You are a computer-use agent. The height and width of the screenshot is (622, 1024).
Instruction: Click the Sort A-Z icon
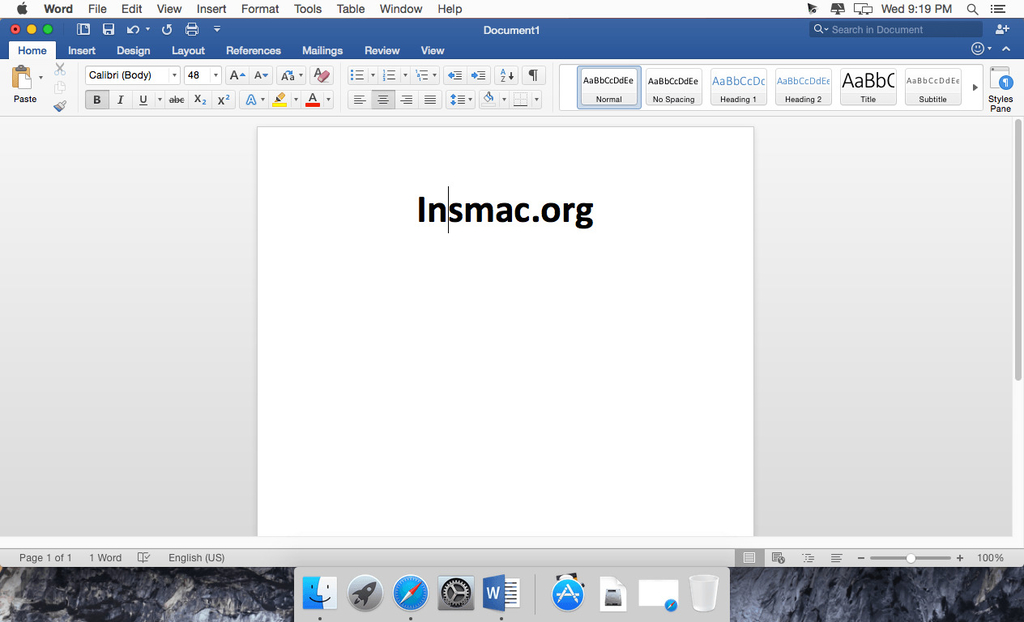click(x=506, y=75)
